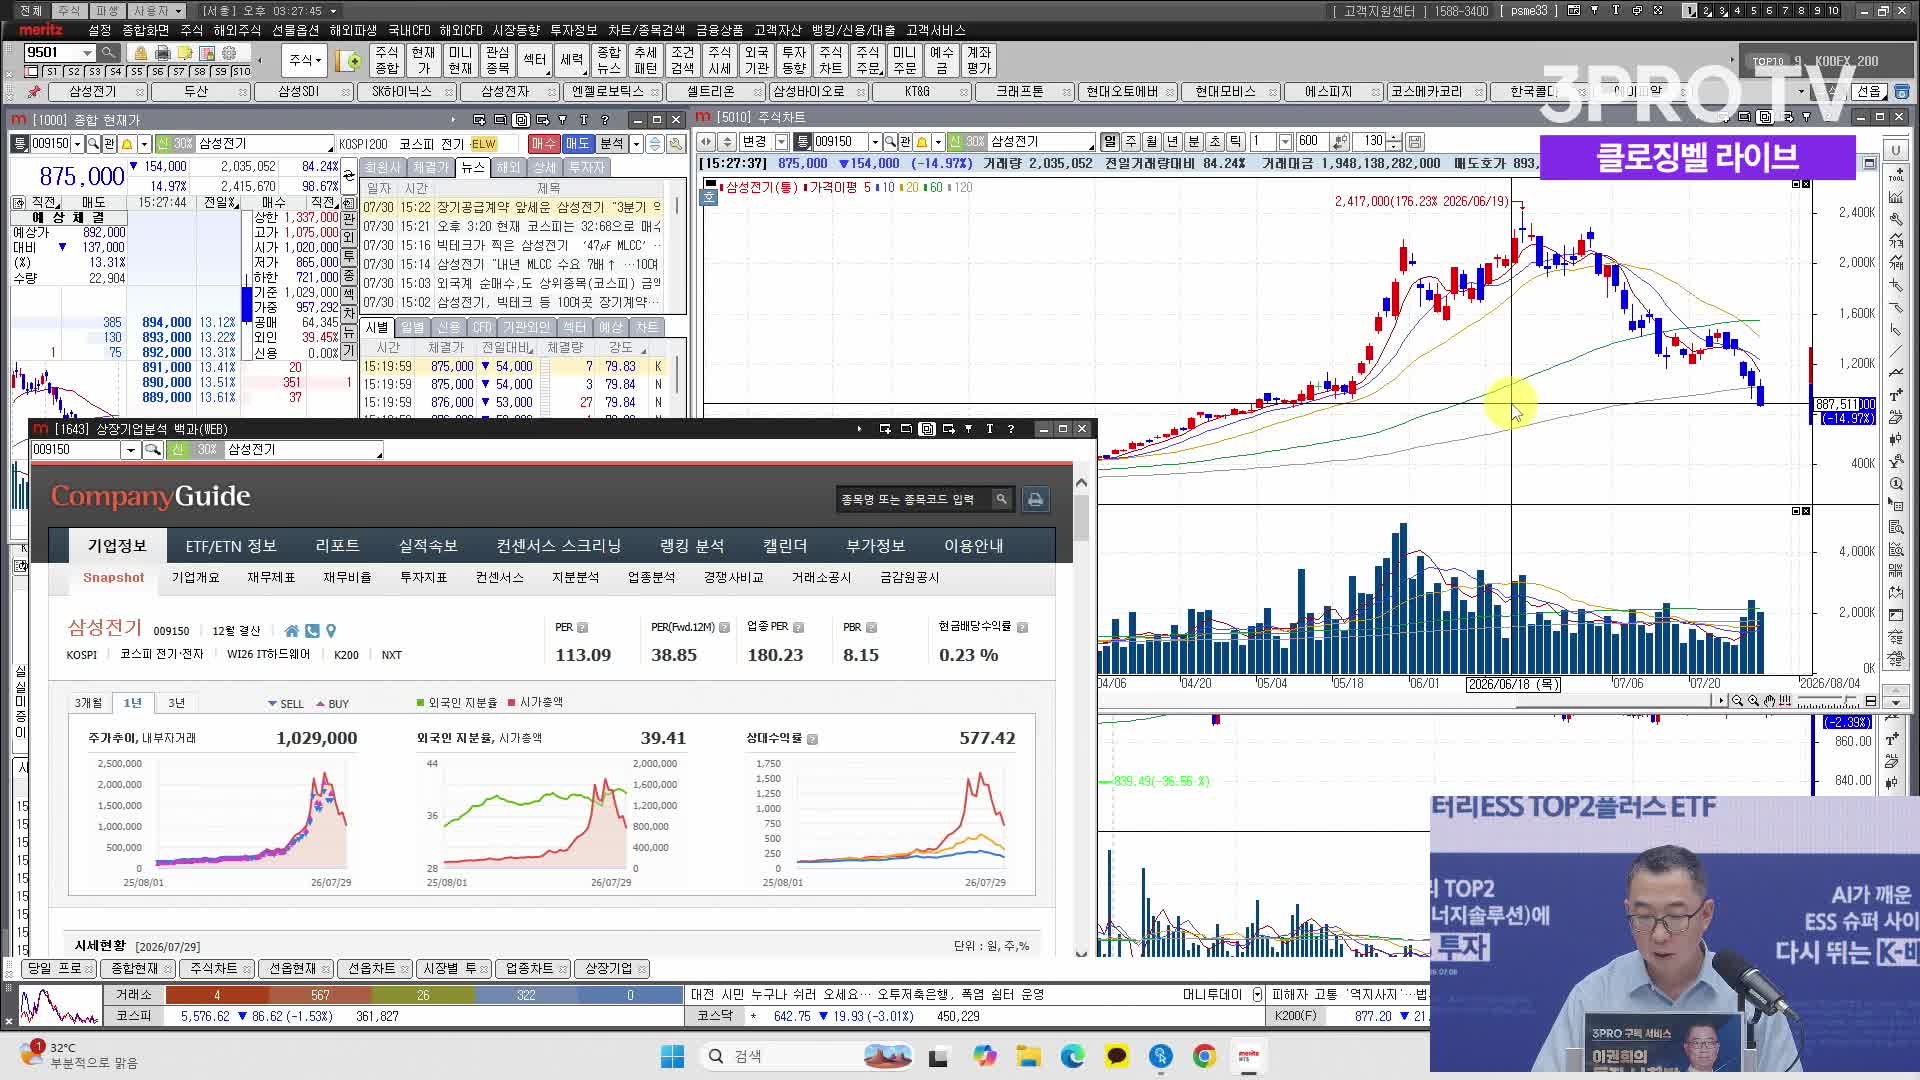Click the red pushpin icon on favorites bar
The height and width of the screenshot is (1080, 1920).
tap(34, 91)
